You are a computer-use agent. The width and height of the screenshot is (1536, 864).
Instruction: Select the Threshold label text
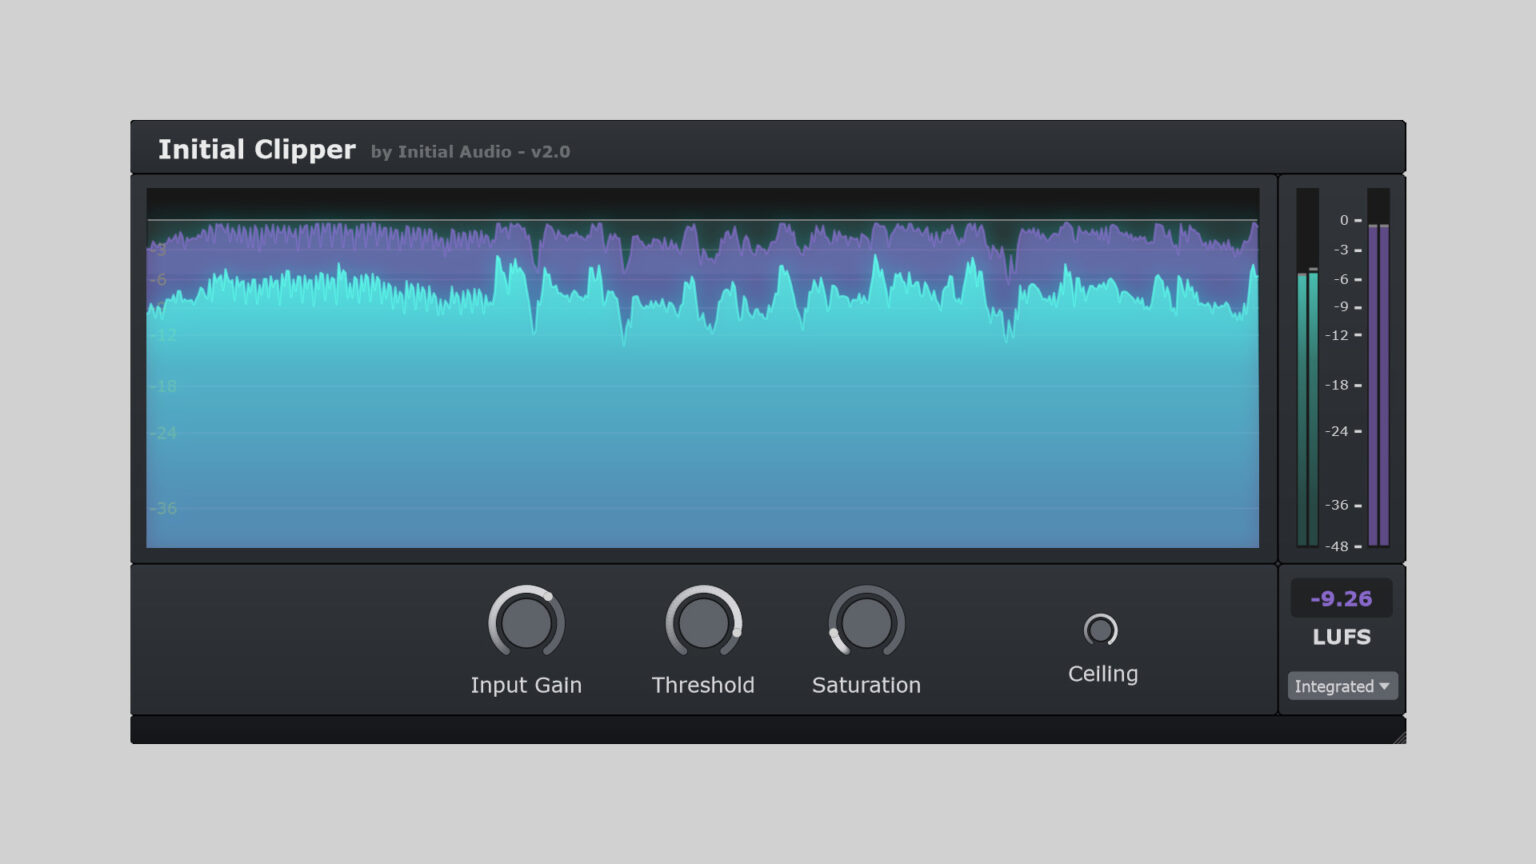(703, 685)
